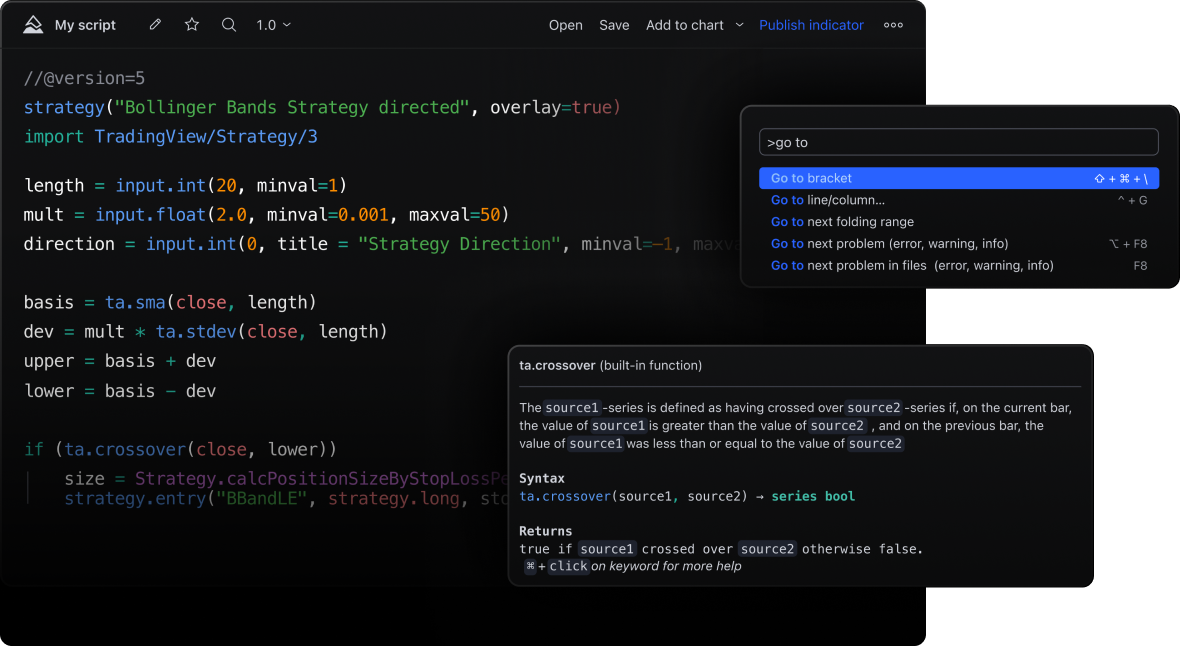
Task: Save the script
Action: [x=614, y=25]
